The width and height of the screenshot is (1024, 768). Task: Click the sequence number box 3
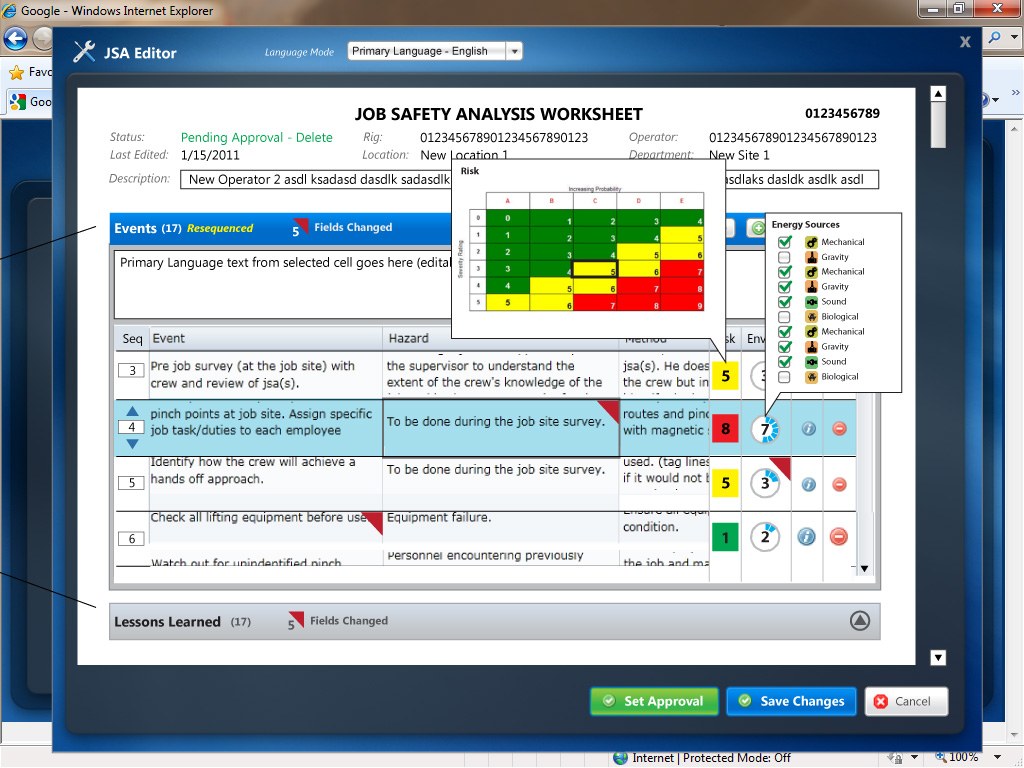[x=132, y=370]
